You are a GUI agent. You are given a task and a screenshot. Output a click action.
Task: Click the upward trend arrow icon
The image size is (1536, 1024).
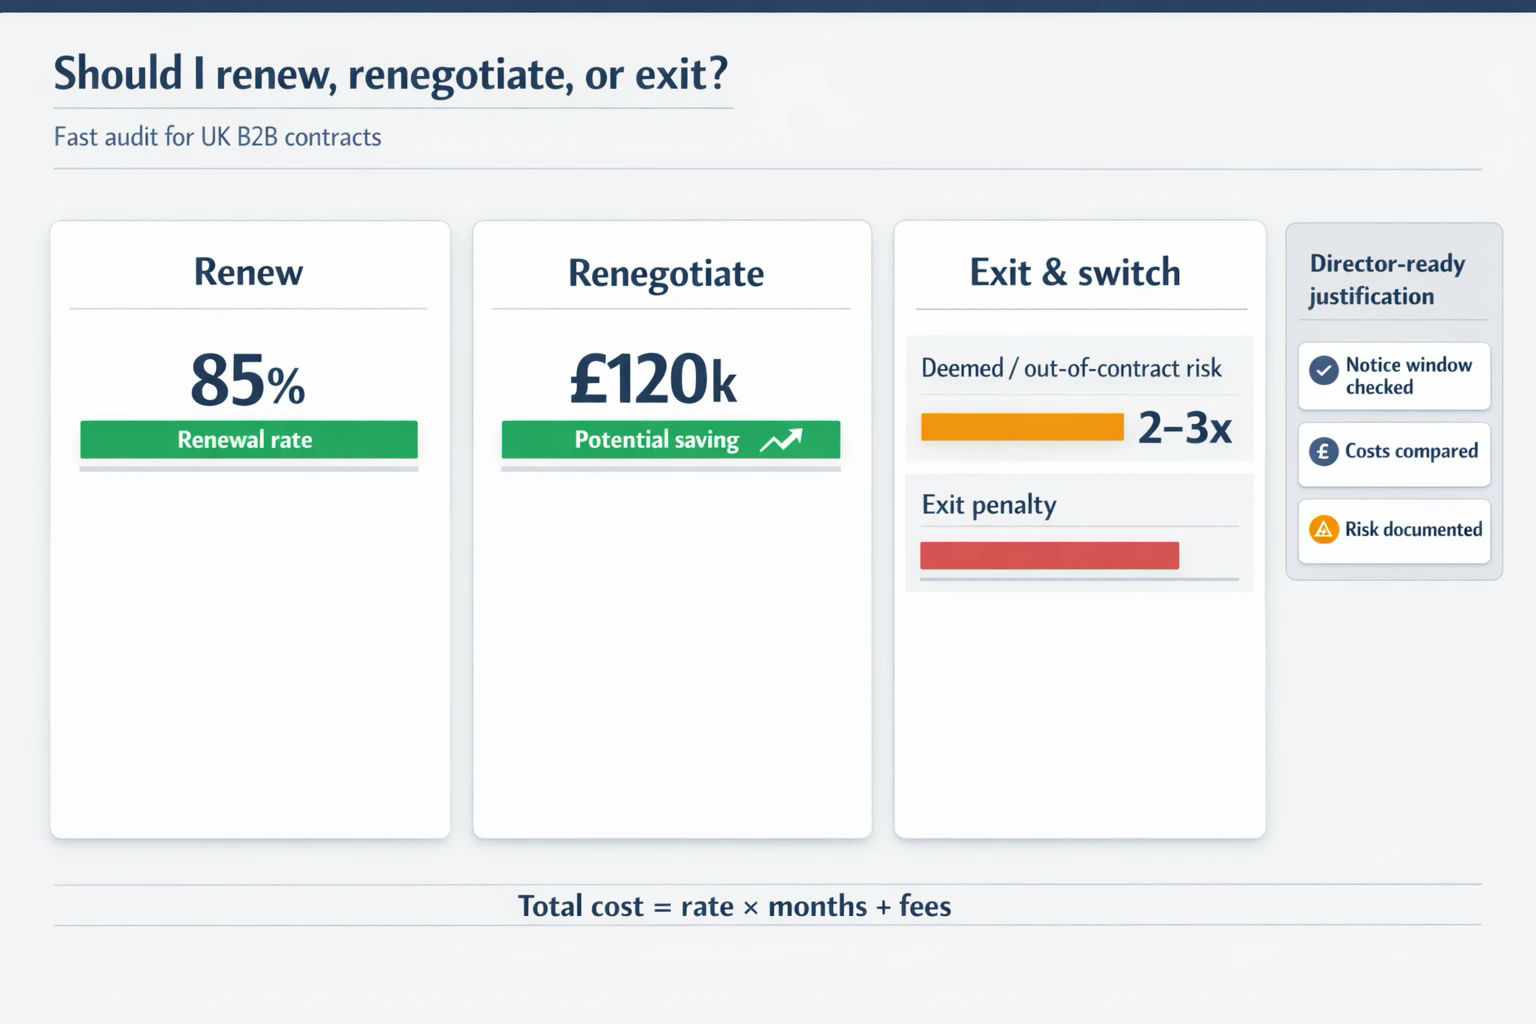780,440
